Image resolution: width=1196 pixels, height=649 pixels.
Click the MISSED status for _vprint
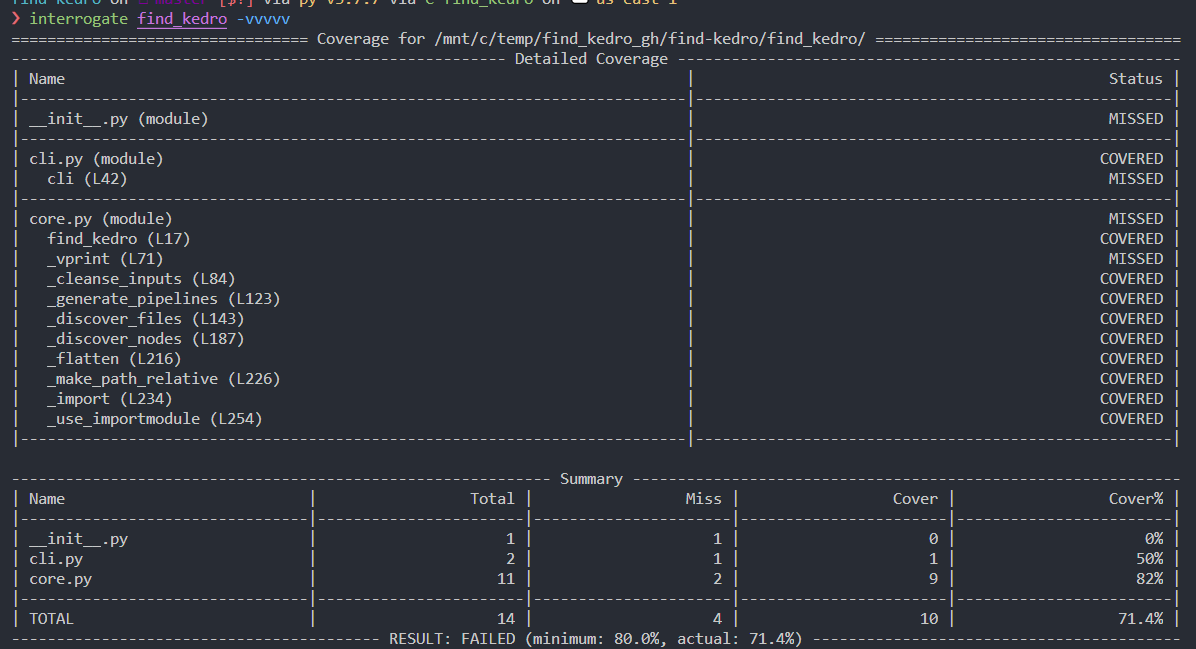tap(1135, 259)
